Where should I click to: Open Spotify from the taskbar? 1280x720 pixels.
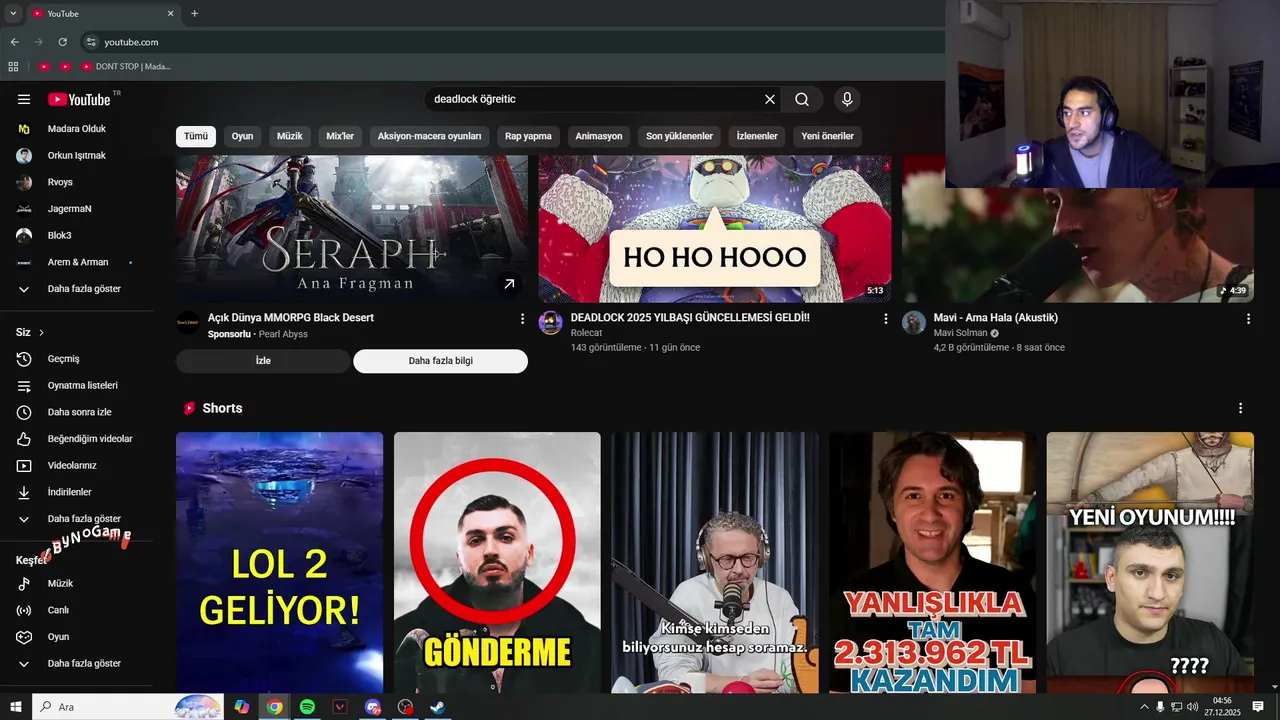[x=307, y=707]
